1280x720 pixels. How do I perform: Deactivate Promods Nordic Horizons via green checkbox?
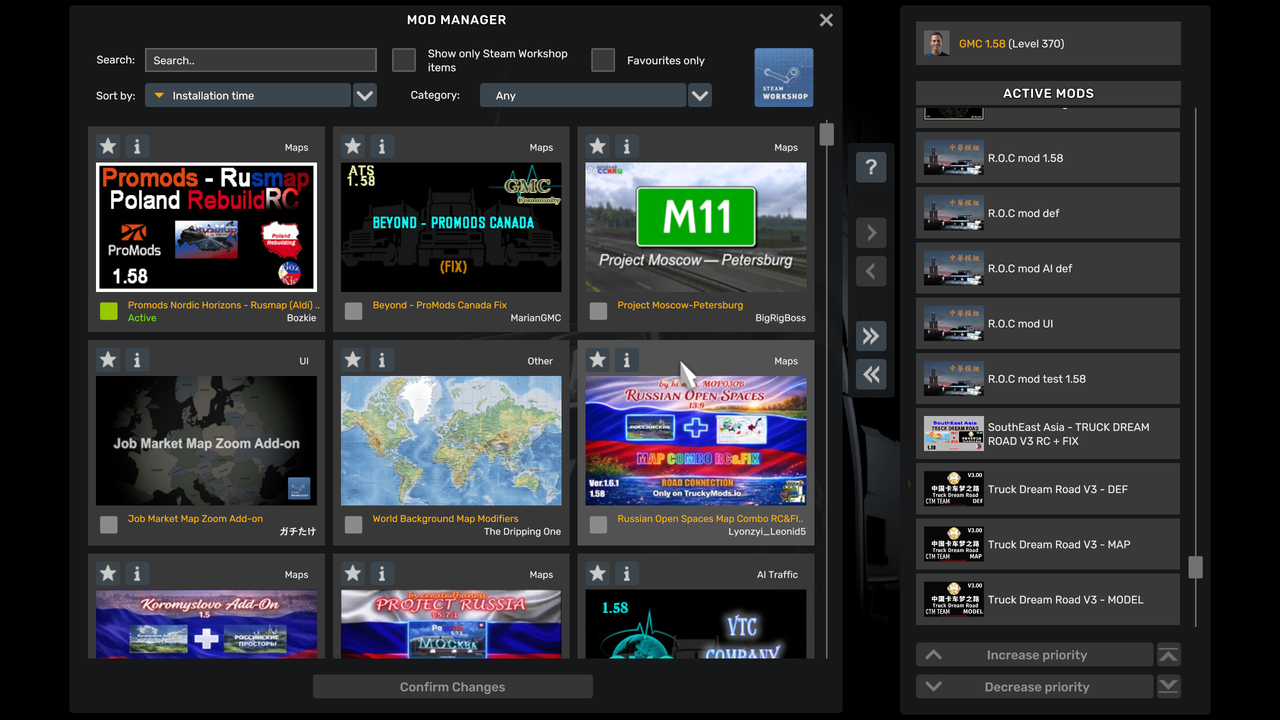click(109, 311)
